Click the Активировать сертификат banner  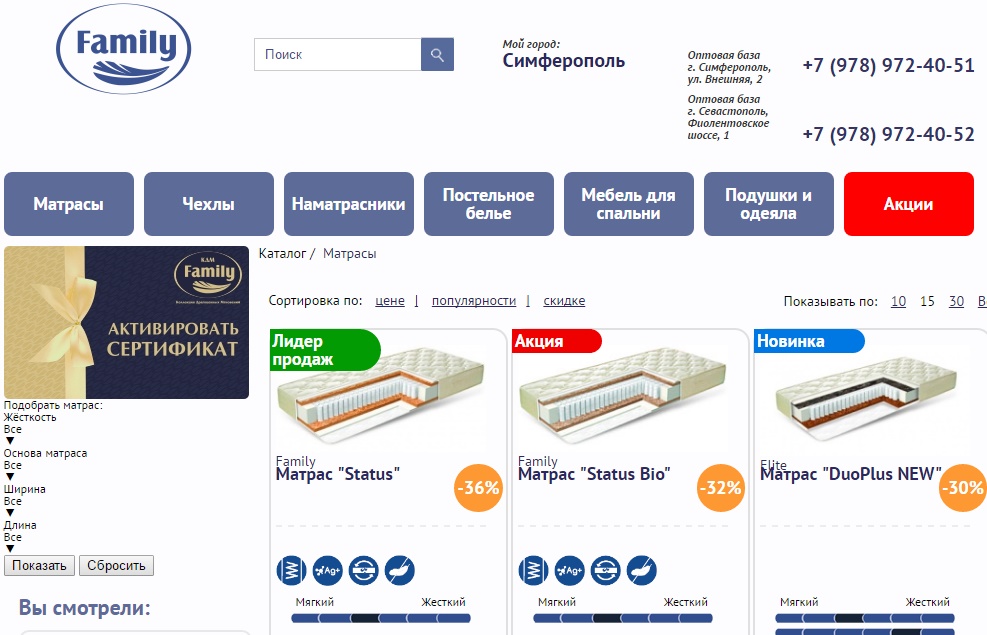(x=127, y=322)
